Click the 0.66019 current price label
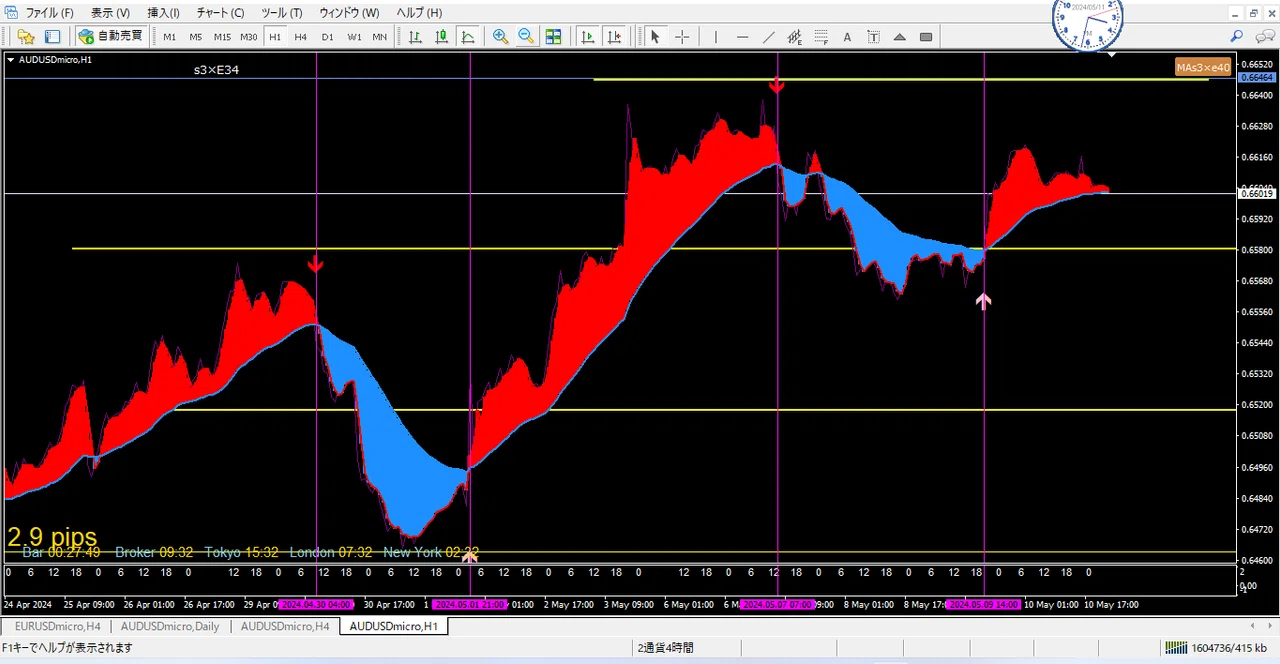Screen dimensions: 1280x664 1256,193
